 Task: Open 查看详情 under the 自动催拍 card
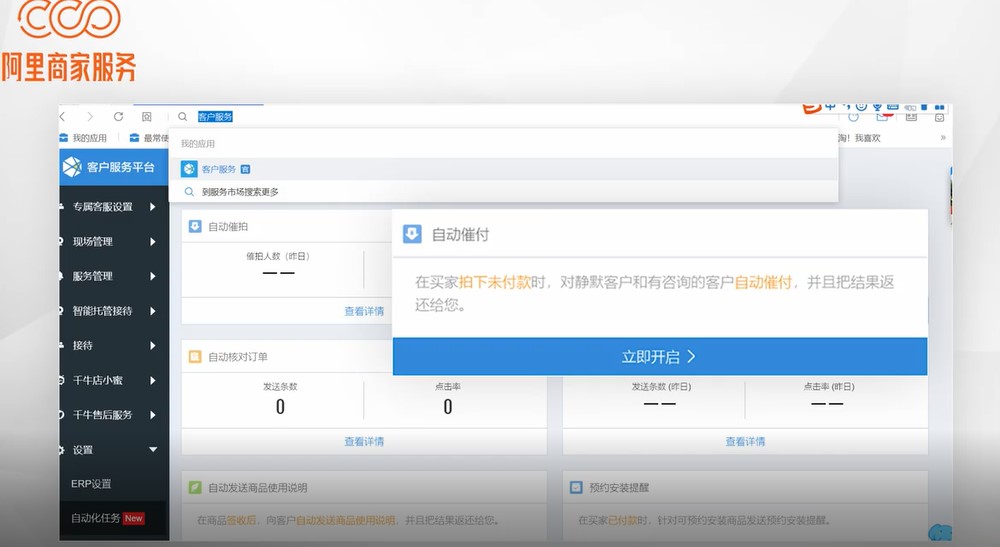click(364, 311)
